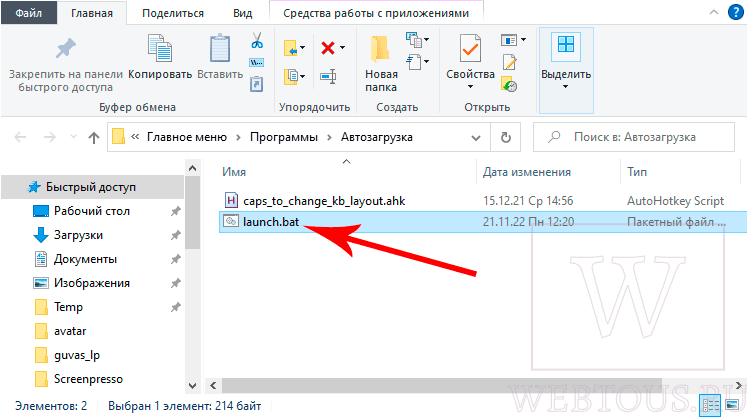The width and height of the screenshot is (747, 417).
Task: Go up one folder level
Action: (x=94, y=137)
